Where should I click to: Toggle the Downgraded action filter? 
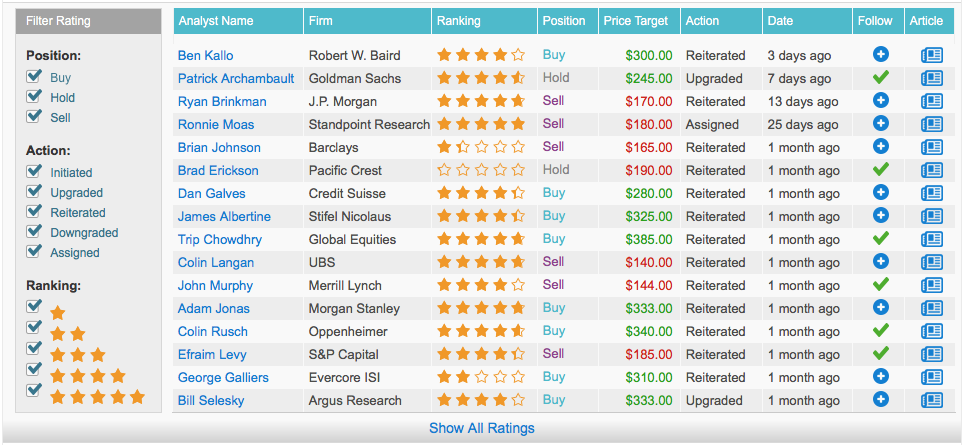[x=34, y=231]
